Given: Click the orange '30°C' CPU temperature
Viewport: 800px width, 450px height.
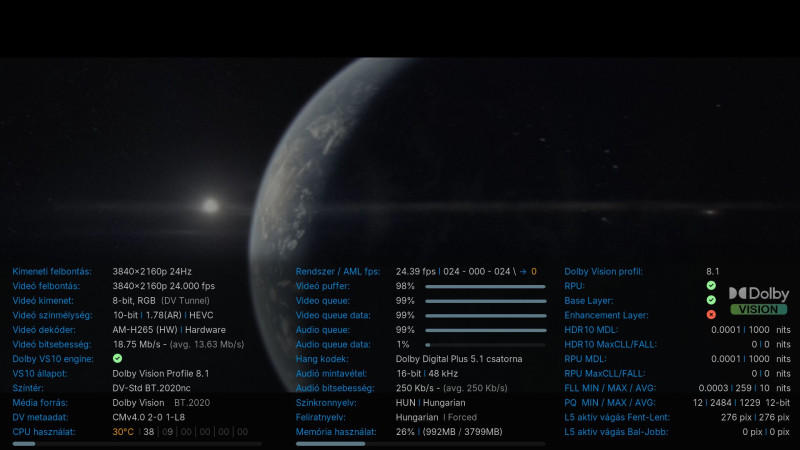Looking at the screenshot, I should 123,432.
